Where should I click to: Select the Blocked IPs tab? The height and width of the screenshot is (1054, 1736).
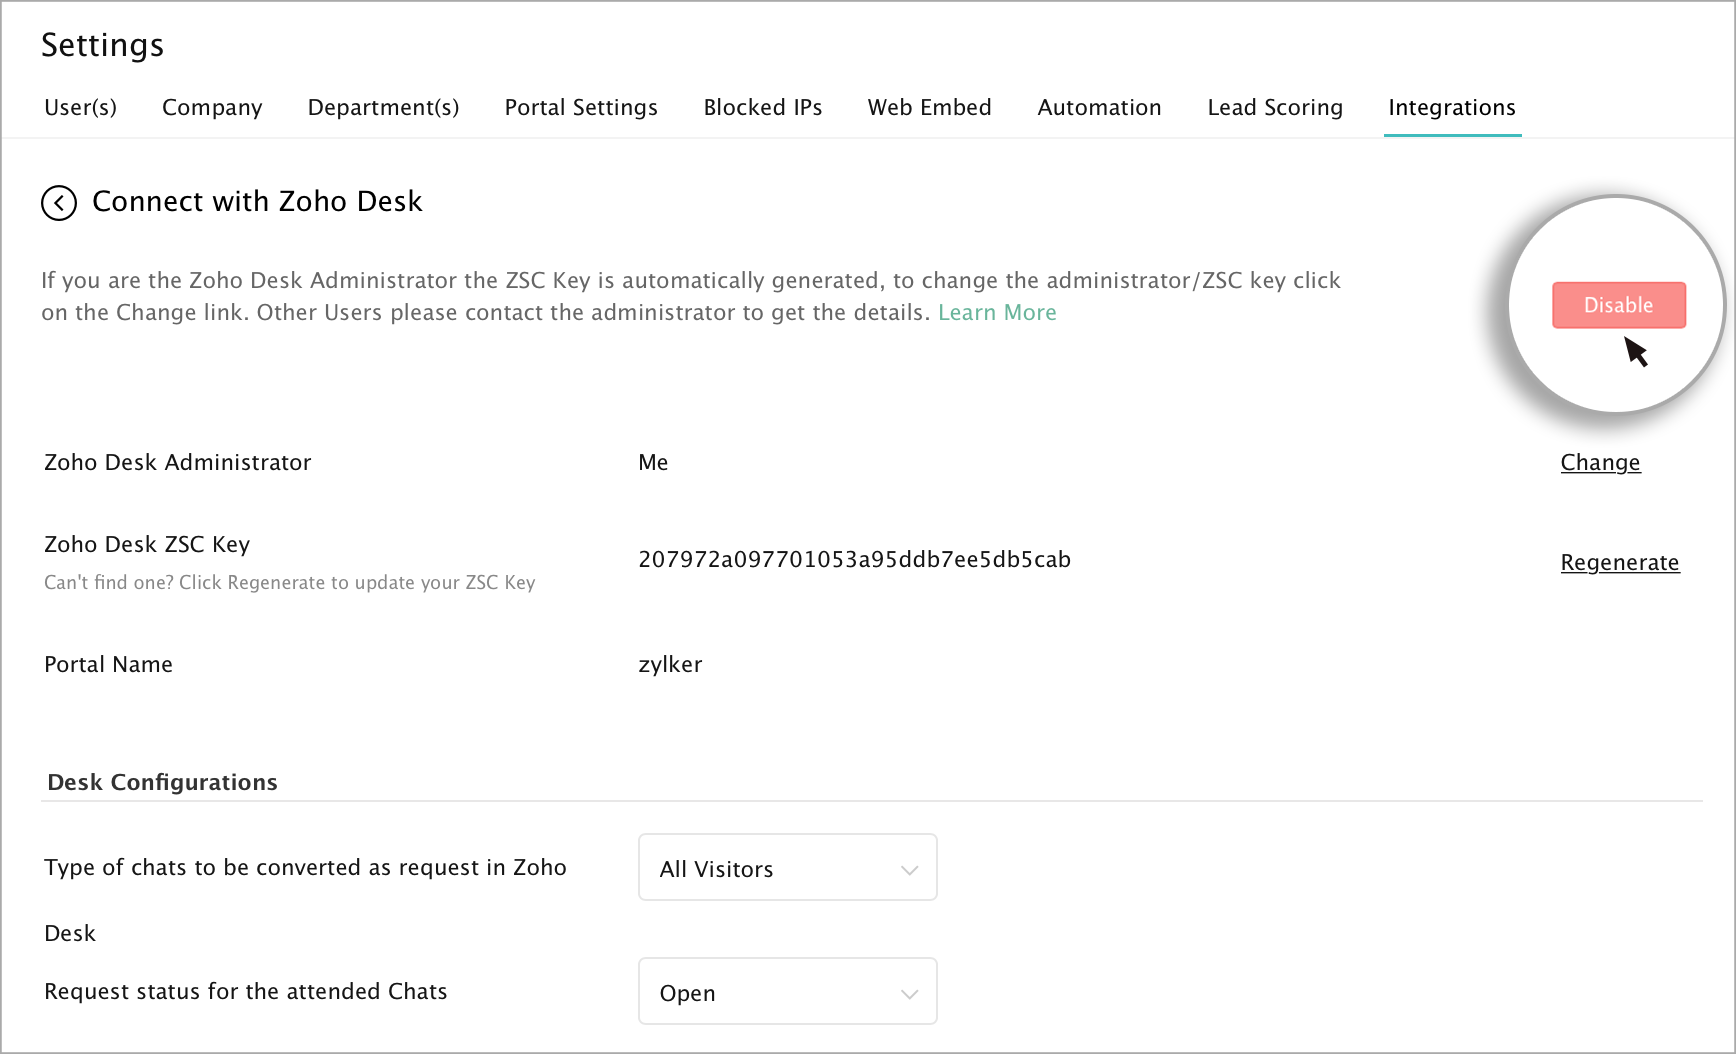click(x=763, y=108)
